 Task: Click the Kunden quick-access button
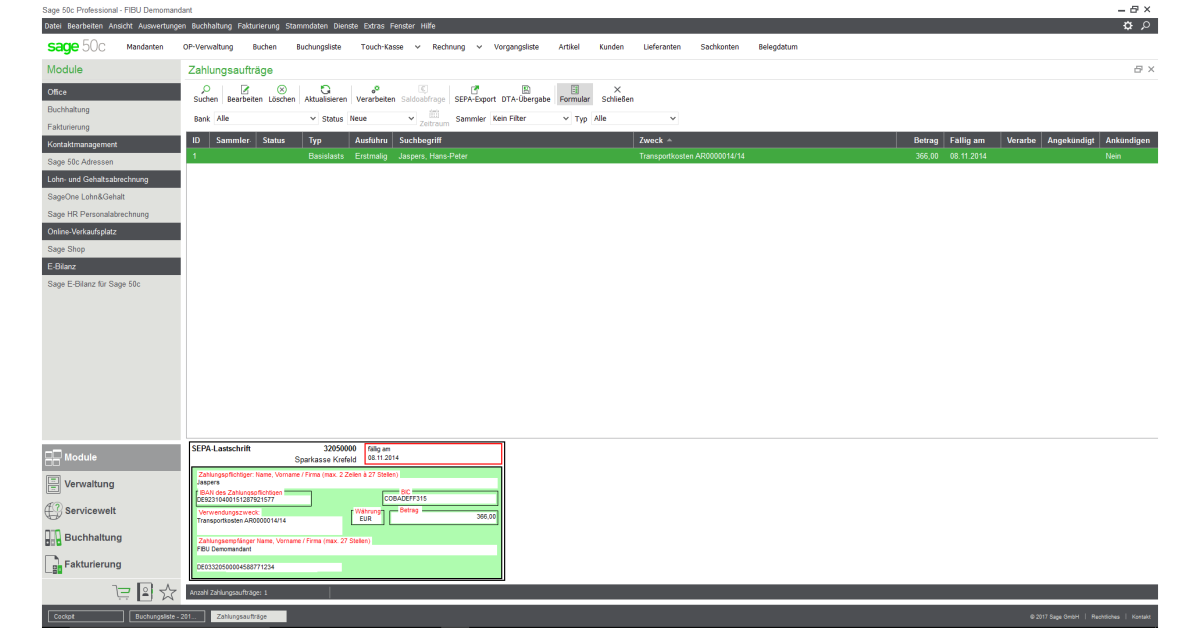(x=611, y=47)
